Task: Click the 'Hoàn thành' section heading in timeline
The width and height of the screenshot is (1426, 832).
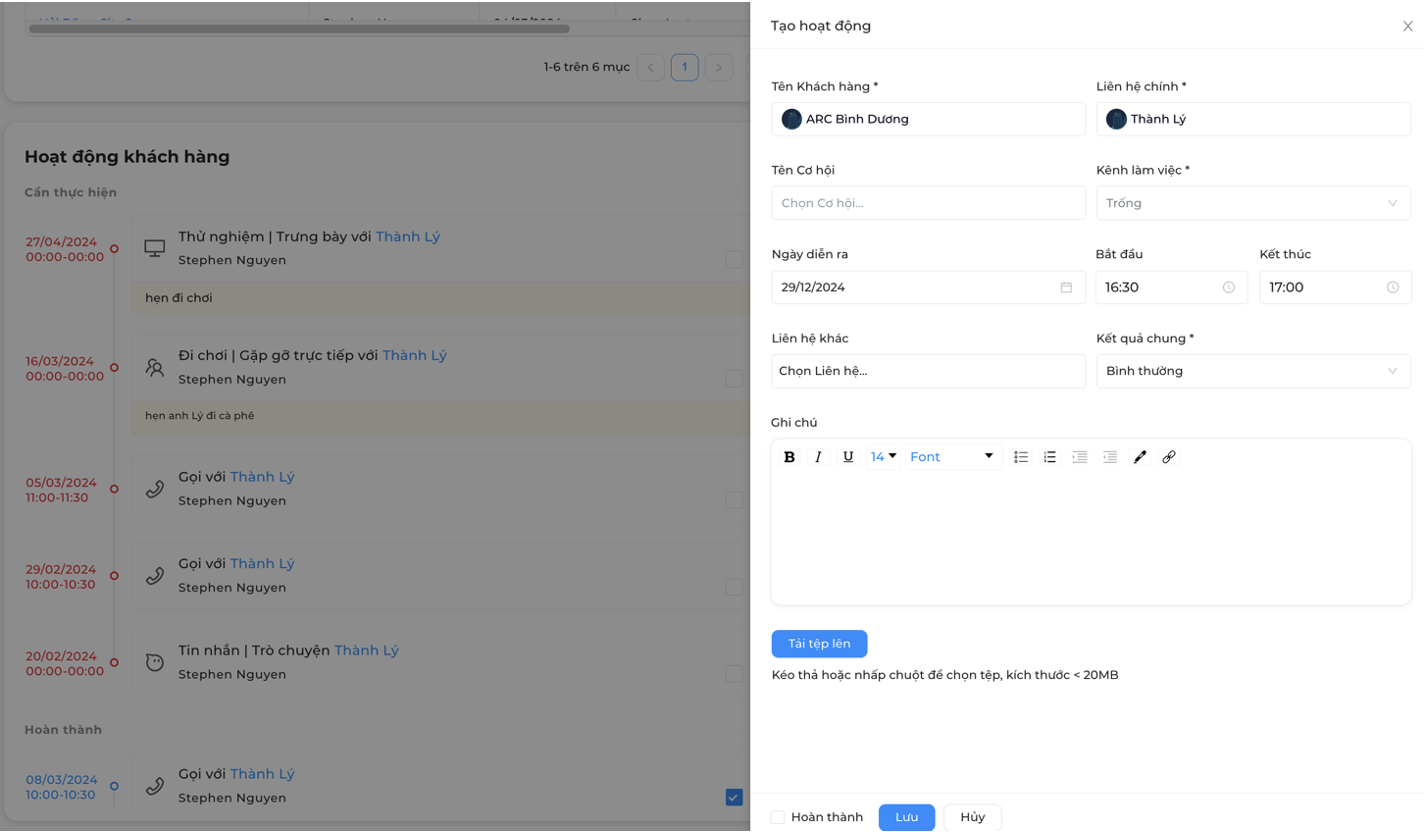Action: (63, 730)
